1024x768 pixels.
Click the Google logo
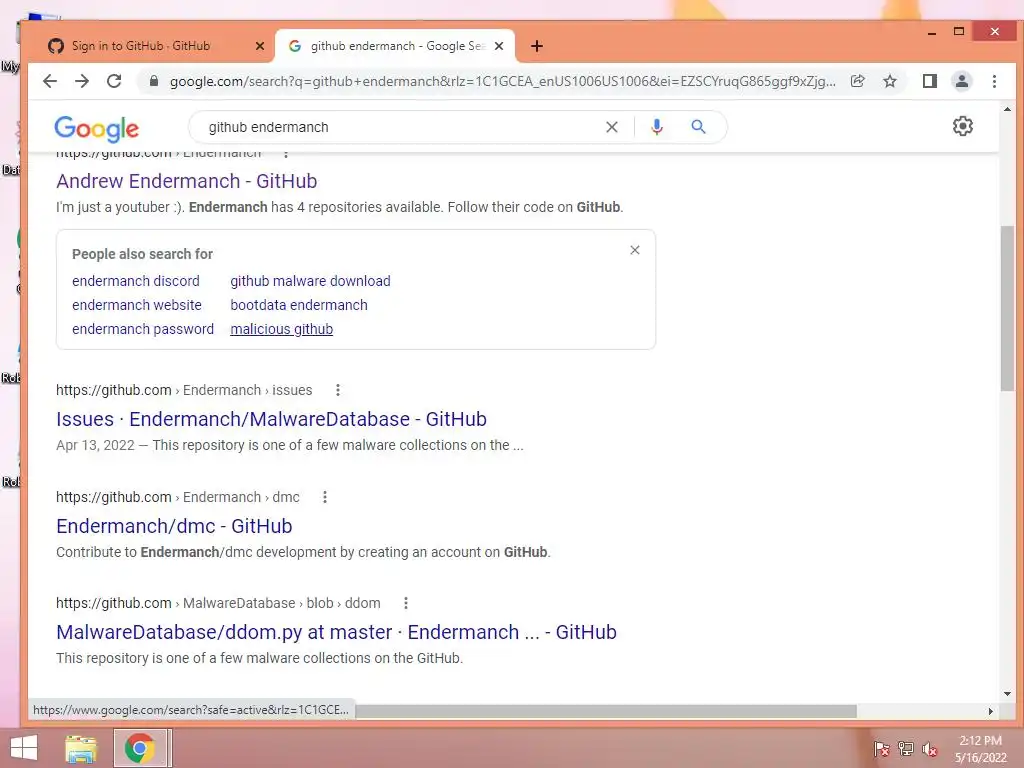[97, 129]
